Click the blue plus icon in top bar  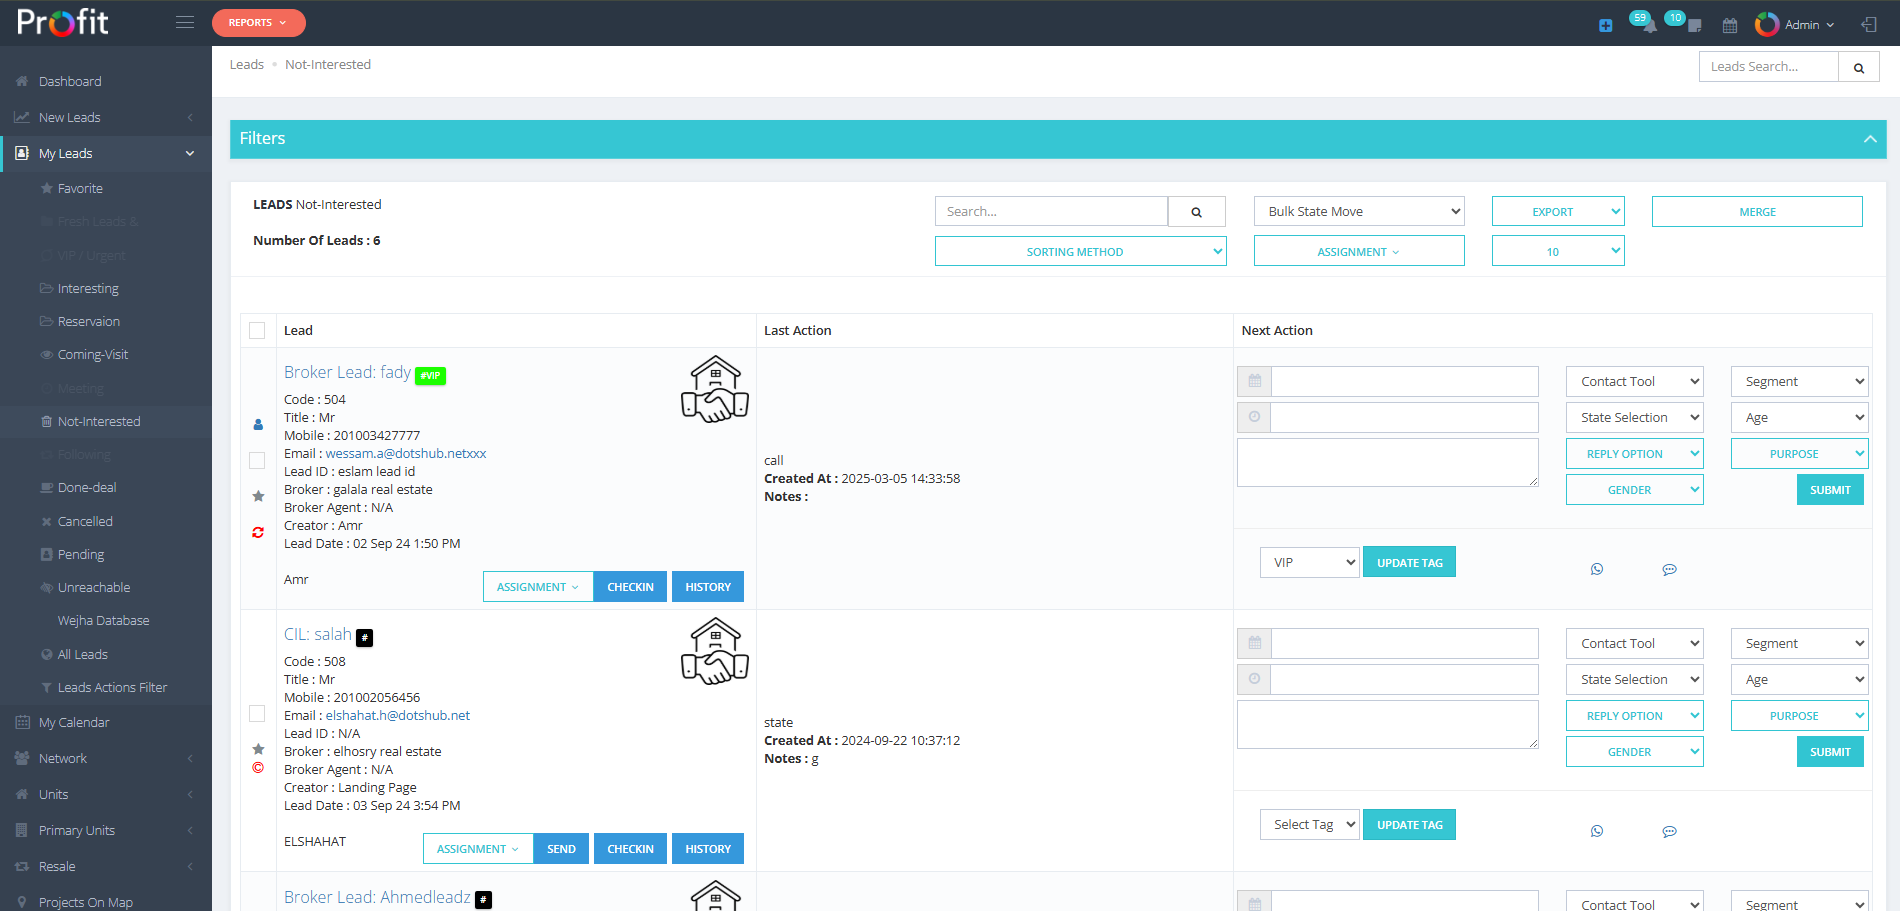click(1605, 26)
